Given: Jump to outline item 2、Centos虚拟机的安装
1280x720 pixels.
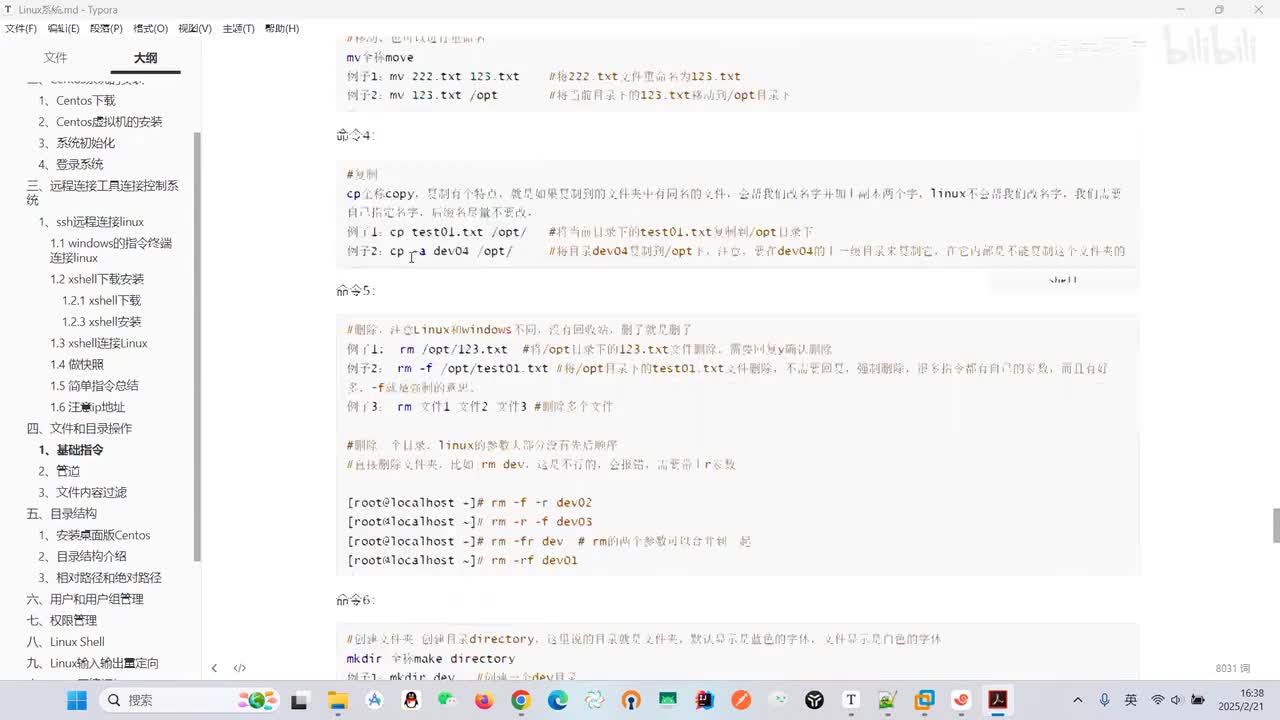Looking at the screenshot, I should tap(100, 122).
